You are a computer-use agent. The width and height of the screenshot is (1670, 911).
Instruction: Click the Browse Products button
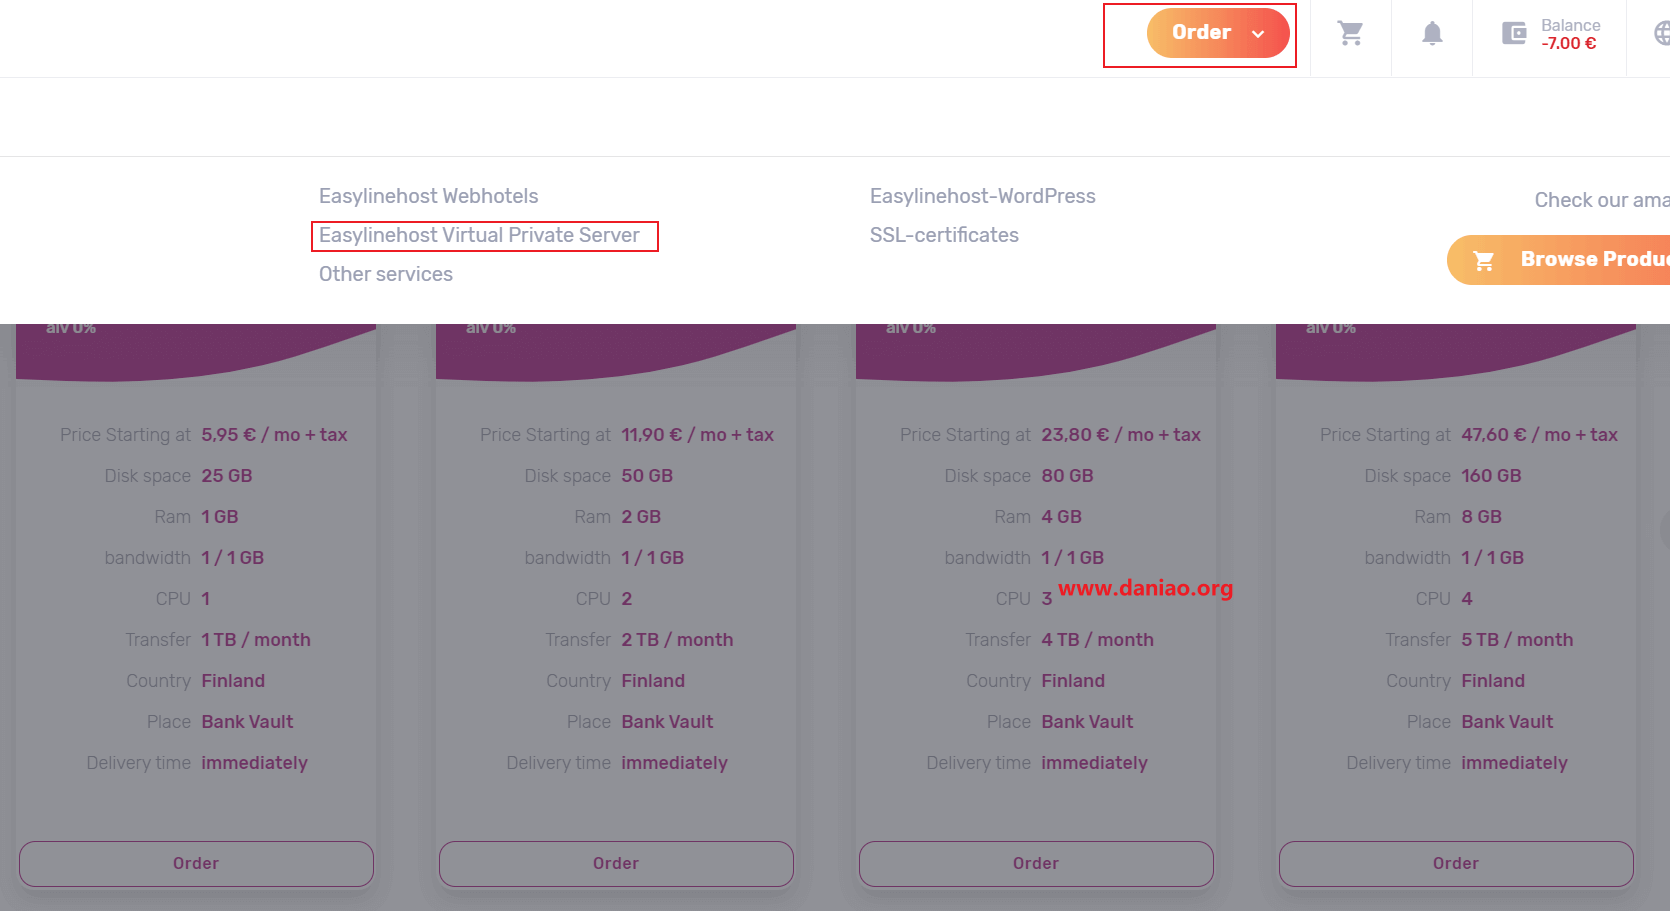click(x=1558, y=260)
